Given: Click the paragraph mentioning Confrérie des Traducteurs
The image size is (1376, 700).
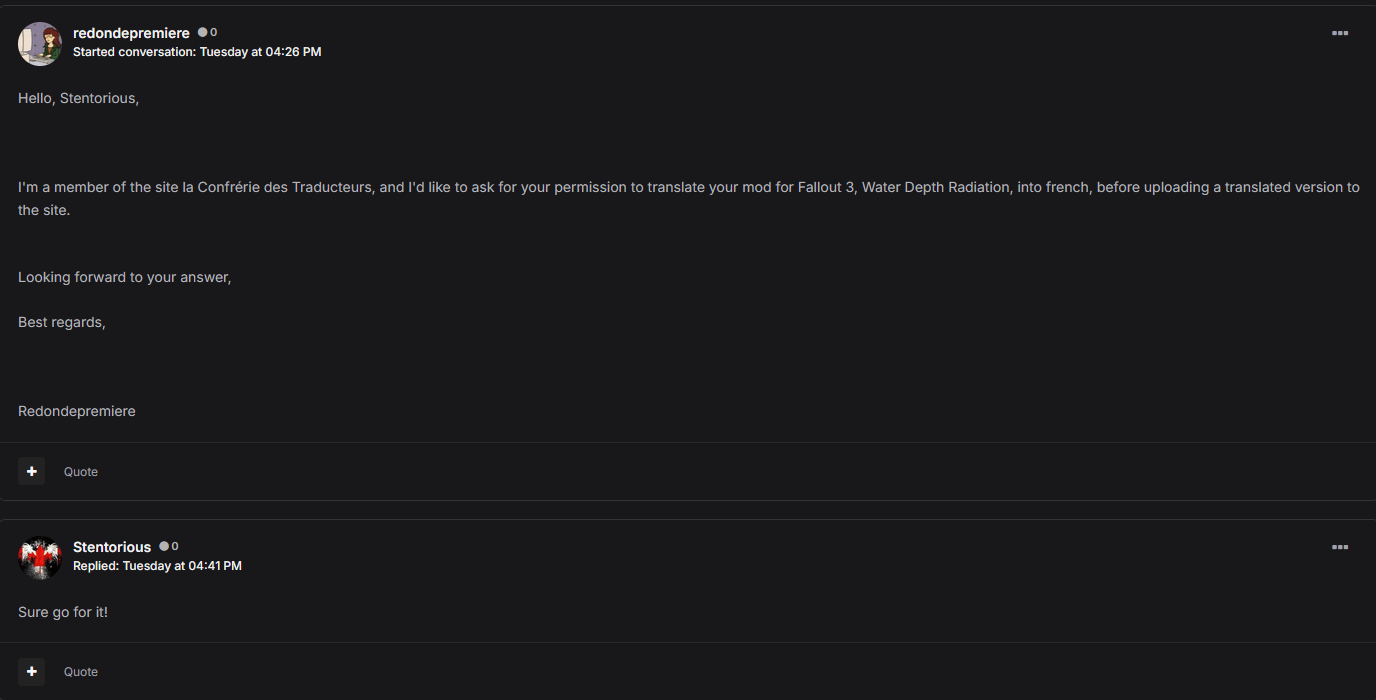Looking at the screenshot, I should [x=688, y=188].
